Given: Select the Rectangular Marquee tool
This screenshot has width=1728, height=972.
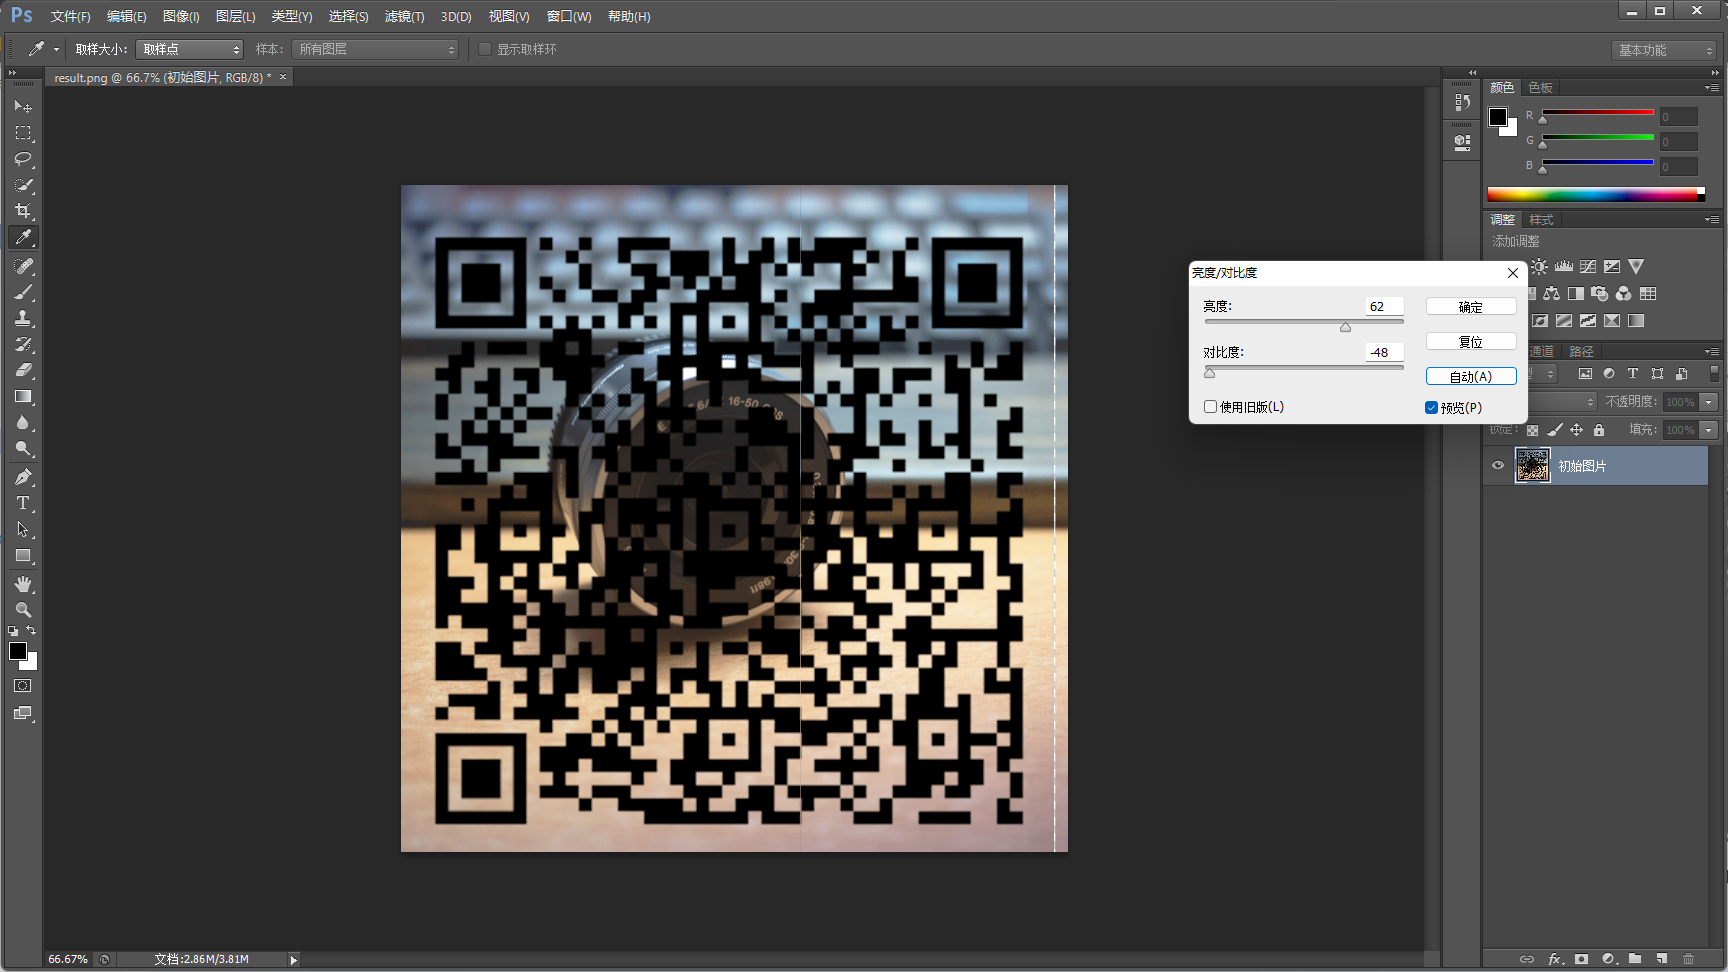Looking at the screenshot, I should pyautogui.click(x=23, y=133).
